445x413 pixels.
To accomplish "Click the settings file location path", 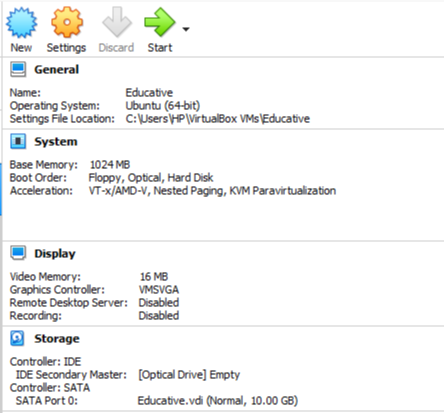I will click(218, 118).
